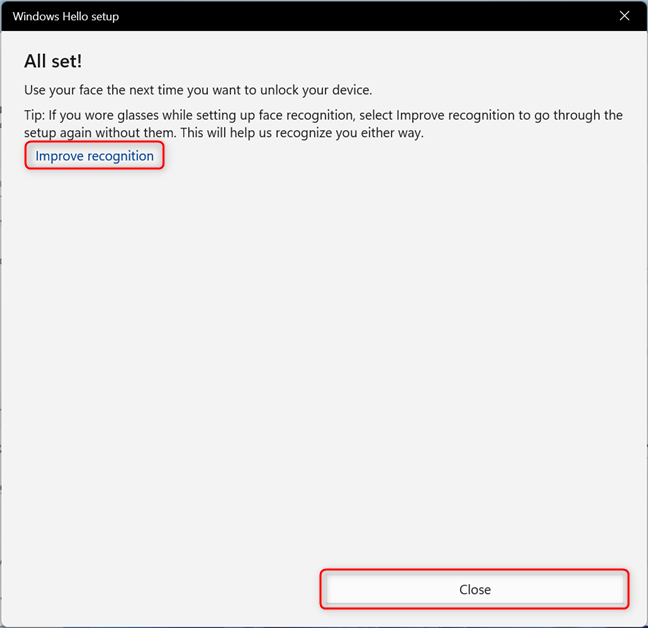Click the Close button in the dialog
Viewport: 648px width, 628px height.
(475, 589)
